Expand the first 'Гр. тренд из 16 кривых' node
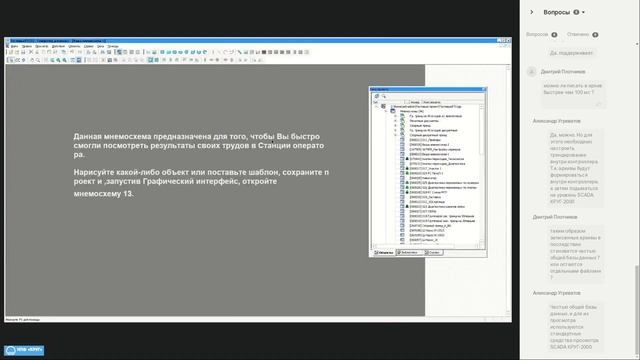The width and height of the screenshot is (640, 360). pyautogui.click(x=395, y=116)
